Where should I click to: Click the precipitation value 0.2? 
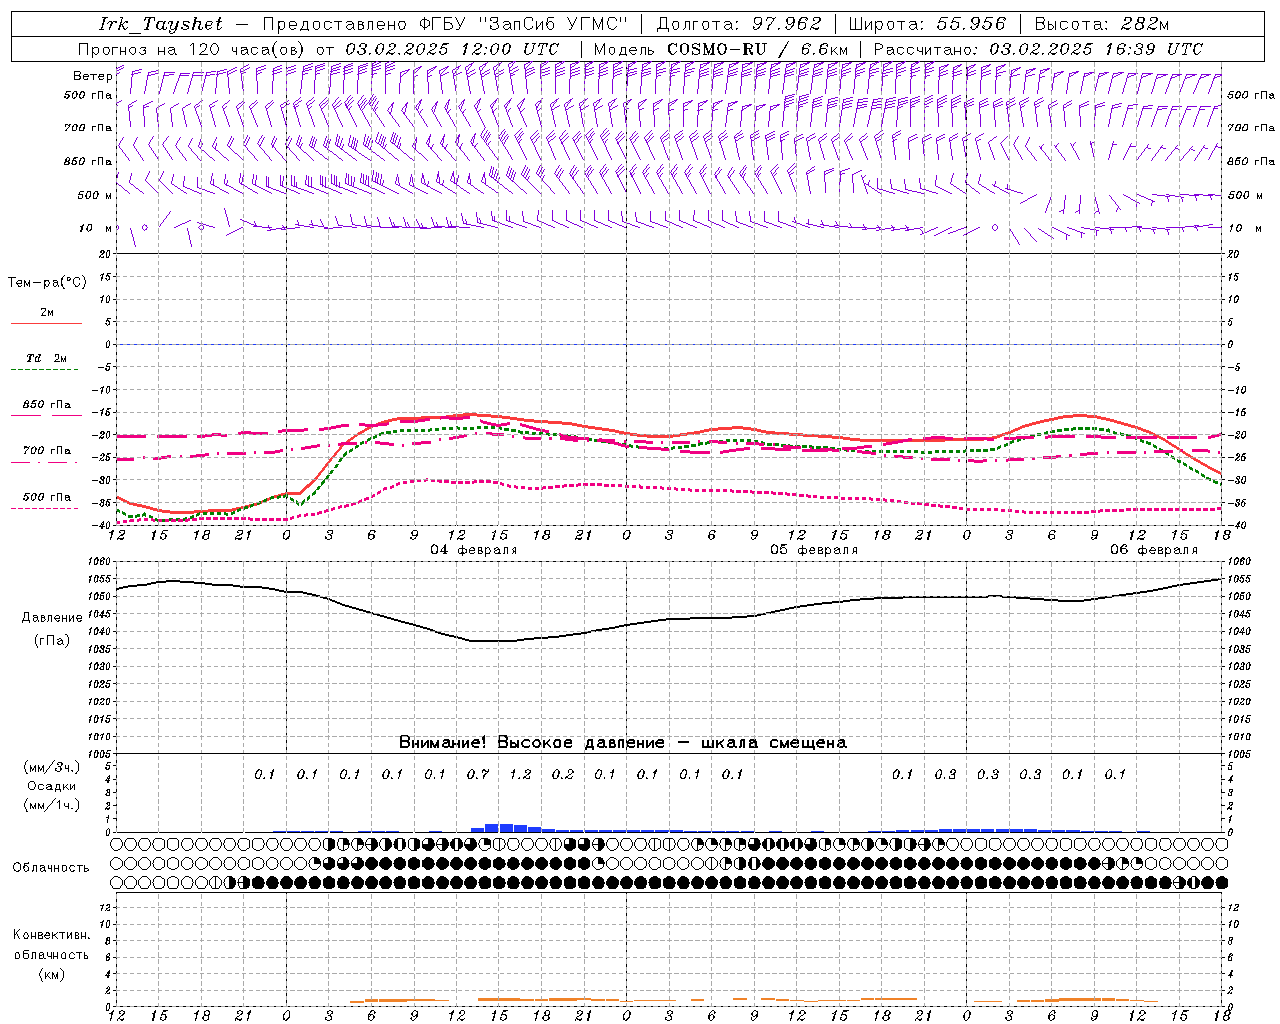[563, 774]
